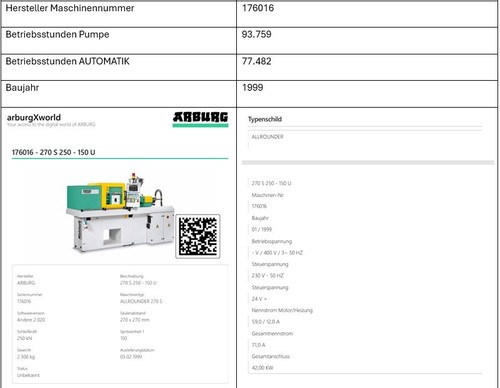This screenshot has height=388, width=500.
Task: Click the arburgXworld heading
Action: [34, 117]
